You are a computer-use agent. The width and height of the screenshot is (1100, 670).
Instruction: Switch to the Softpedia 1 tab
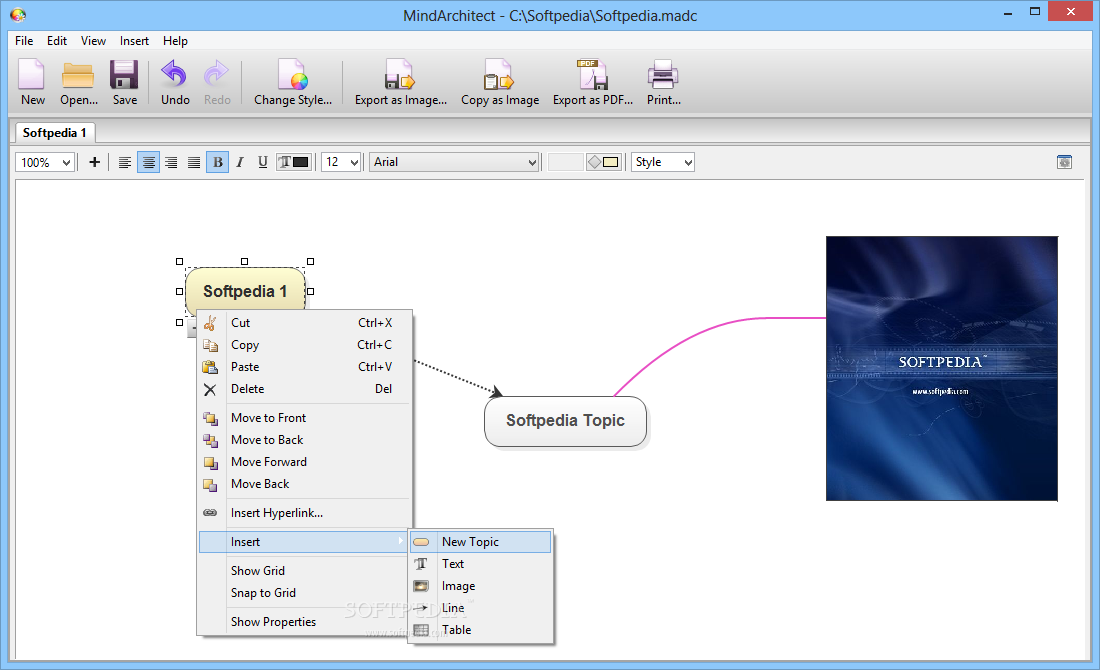pos(55,133)
